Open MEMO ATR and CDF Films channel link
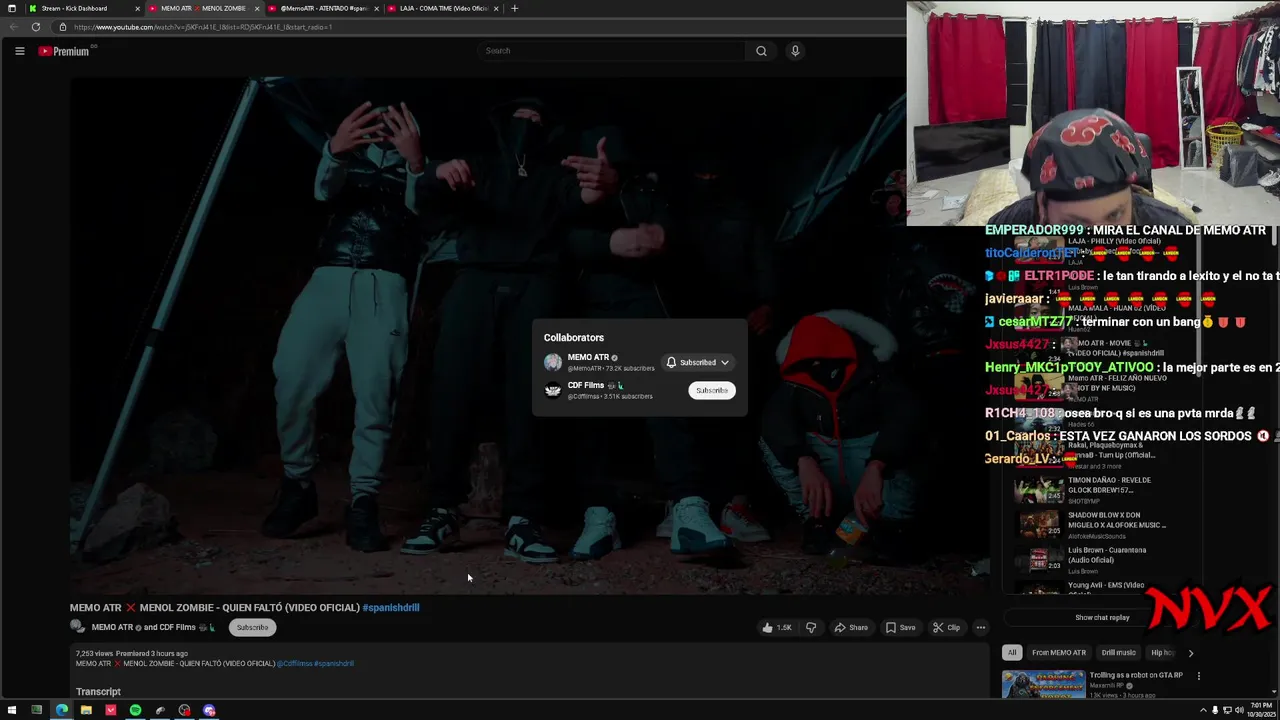The width and height of the screenshot is (1280, 720). pos(155,627)
